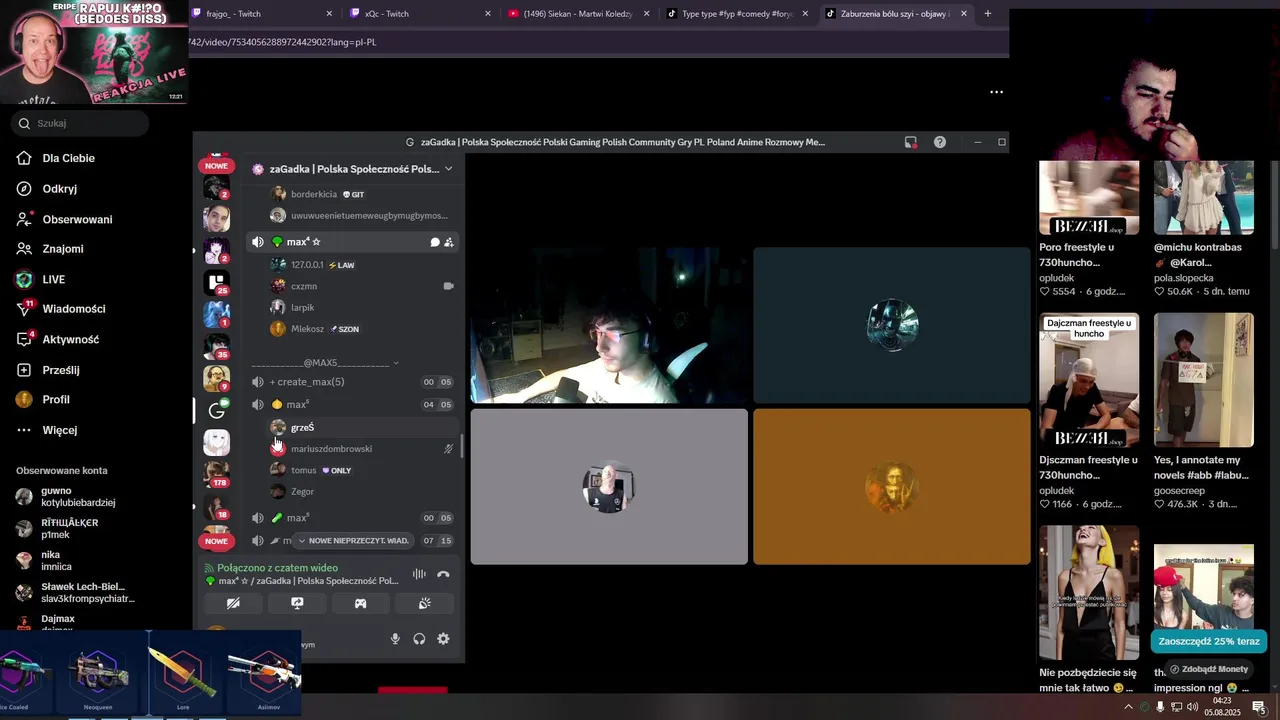Viewport: 1280px width, 720px height.
Task: Toggle camera in Discord voice panel
Action: tap(233, 603)
